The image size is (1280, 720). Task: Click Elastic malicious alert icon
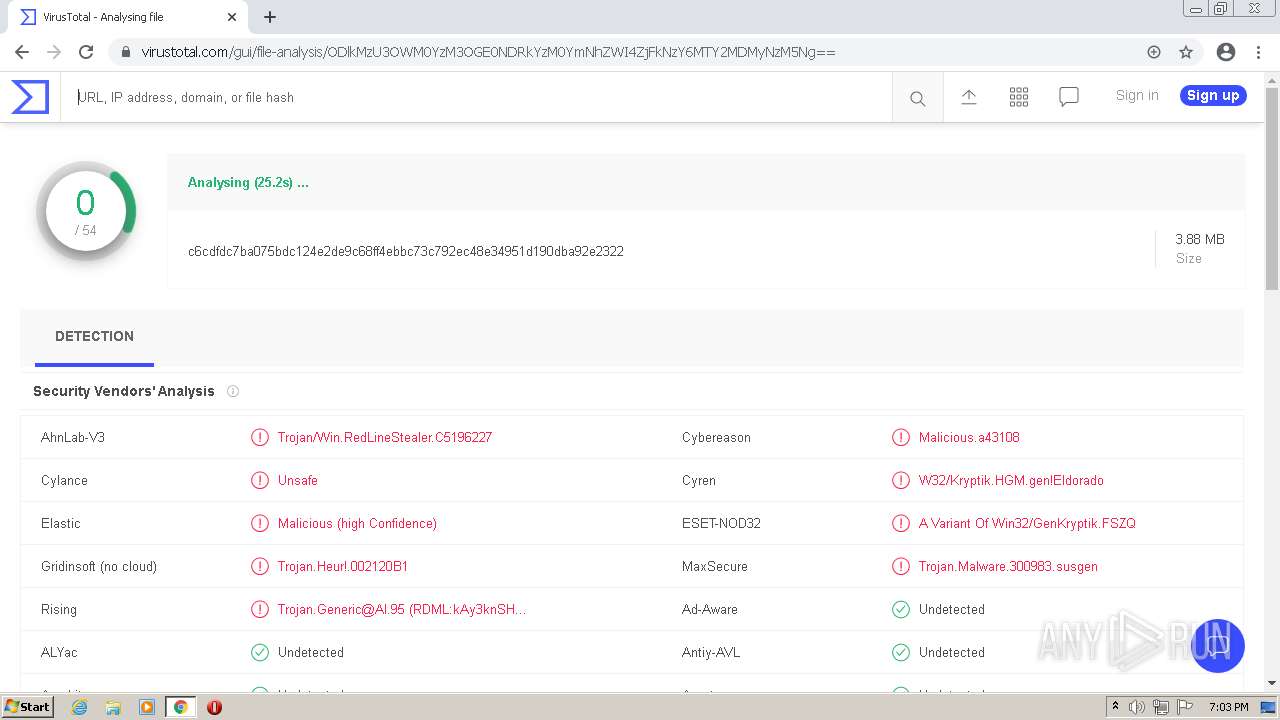pos(260,523)
